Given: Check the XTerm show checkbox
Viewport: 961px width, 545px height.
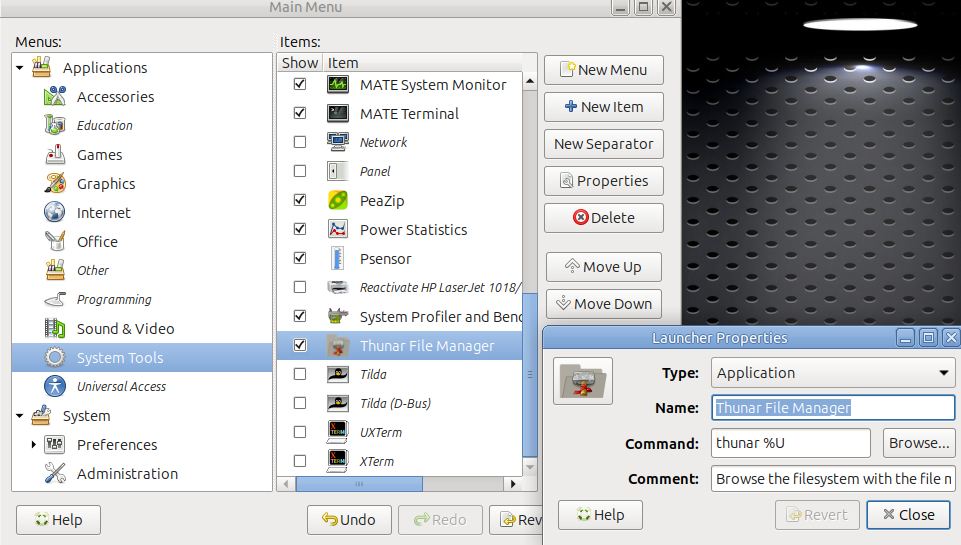Looking at the screenshot, I should coord(300,461).
